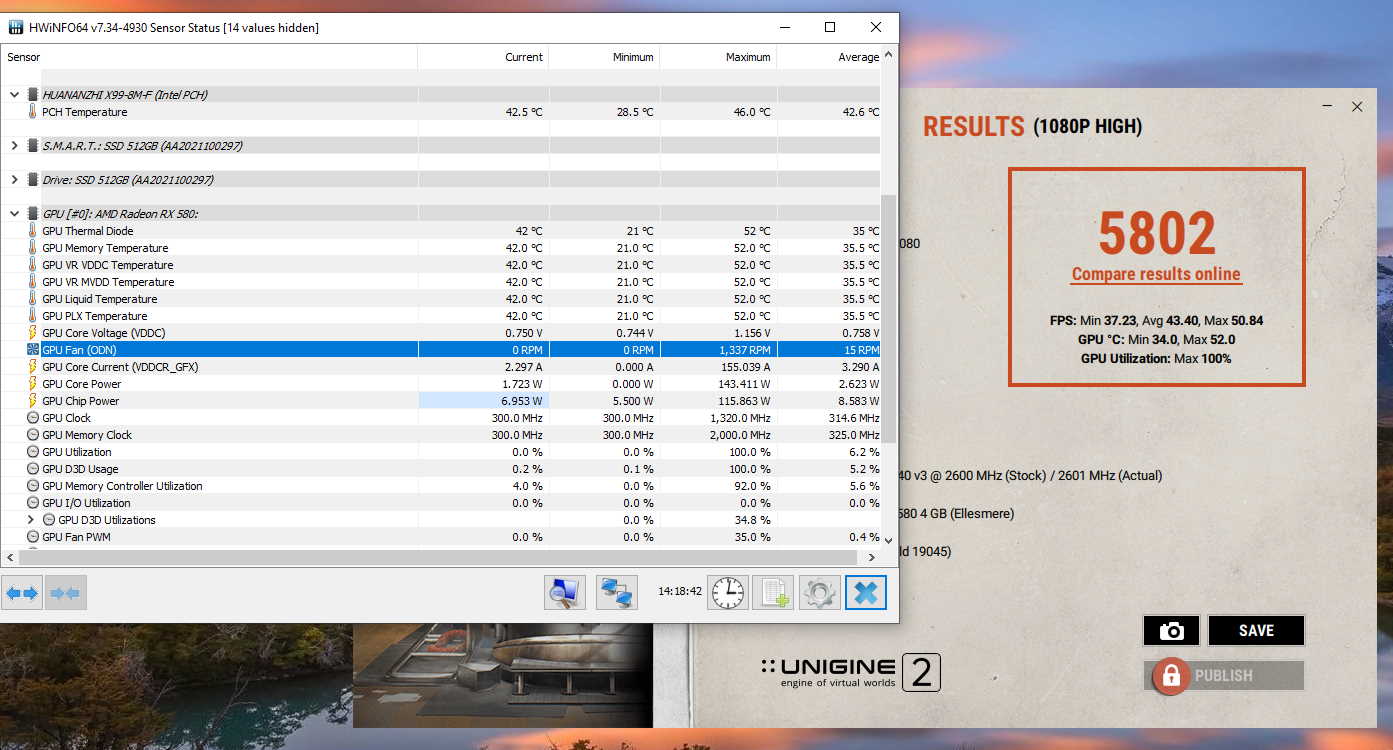1393x750 pixels.
Task: Click the fan icon beside GPU Fan (ODN)
Action: (32, 350)
